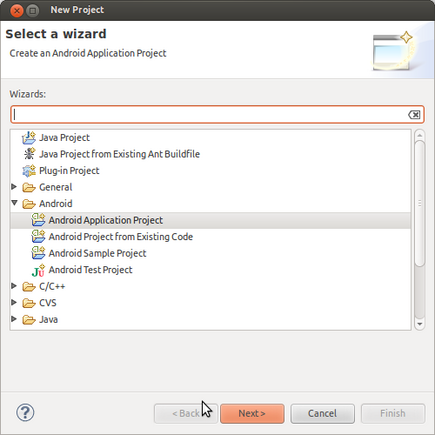
Task: Clear the wizard filter text with the erase icon
Action: tap(414, 115)
